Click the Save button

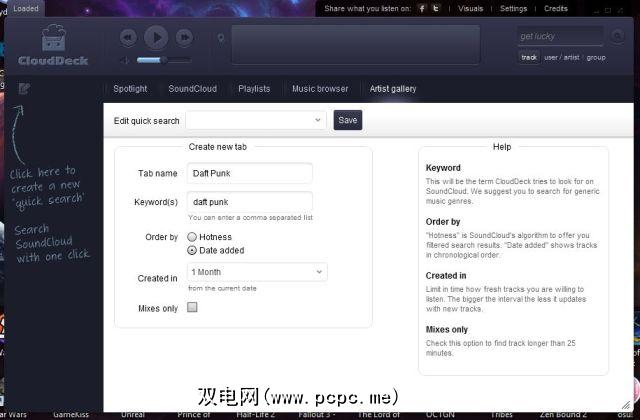click(348, 120)
